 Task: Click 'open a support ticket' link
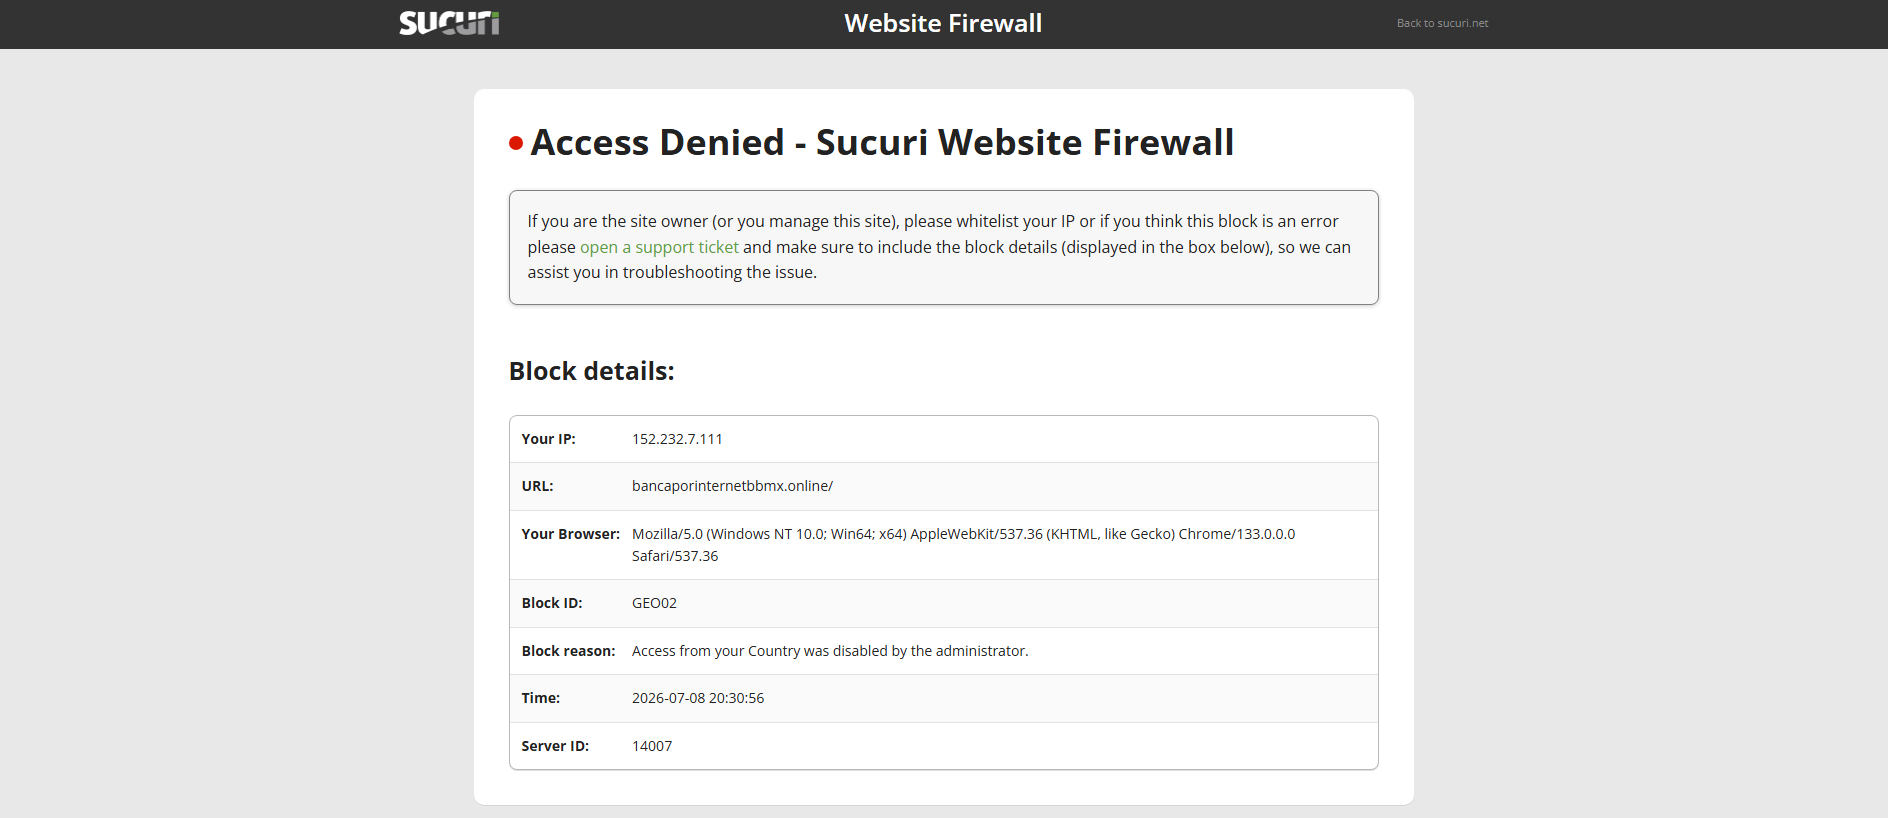pos(659,247)
